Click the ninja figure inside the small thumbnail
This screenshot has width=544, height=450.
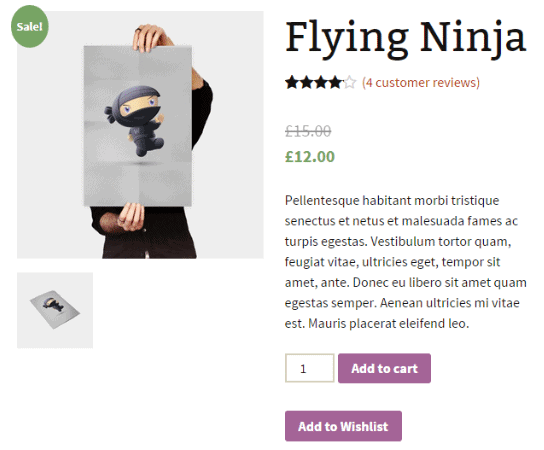[53, 304]
